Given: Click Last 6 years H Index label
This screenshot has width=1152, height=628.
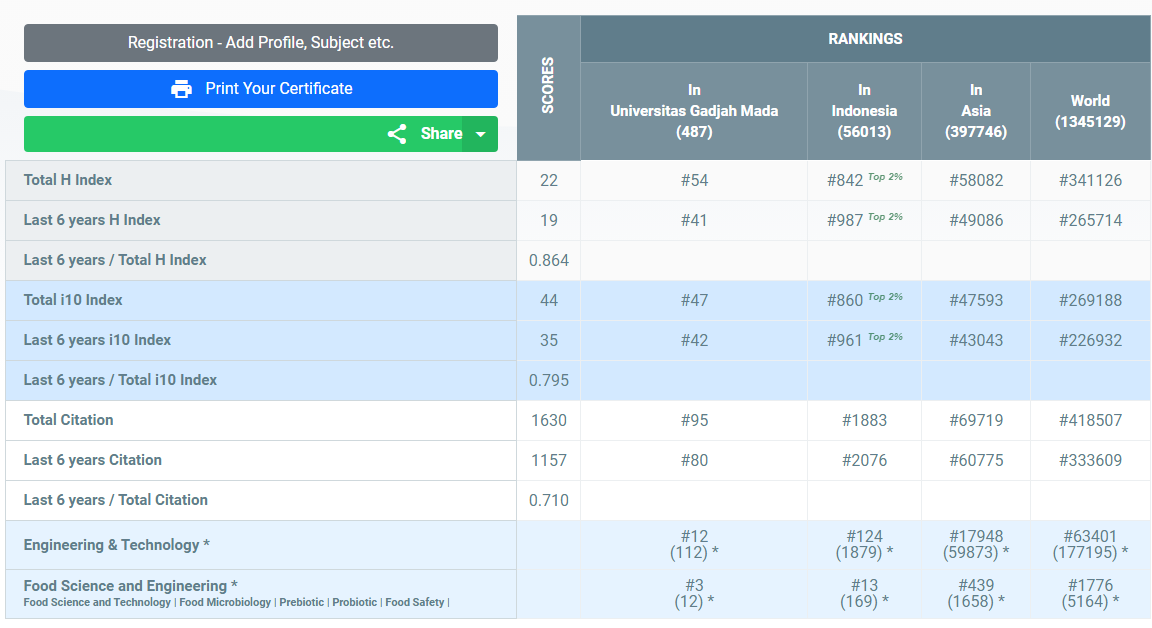Looking at the screenshot, I should click(x=92, y=220).
